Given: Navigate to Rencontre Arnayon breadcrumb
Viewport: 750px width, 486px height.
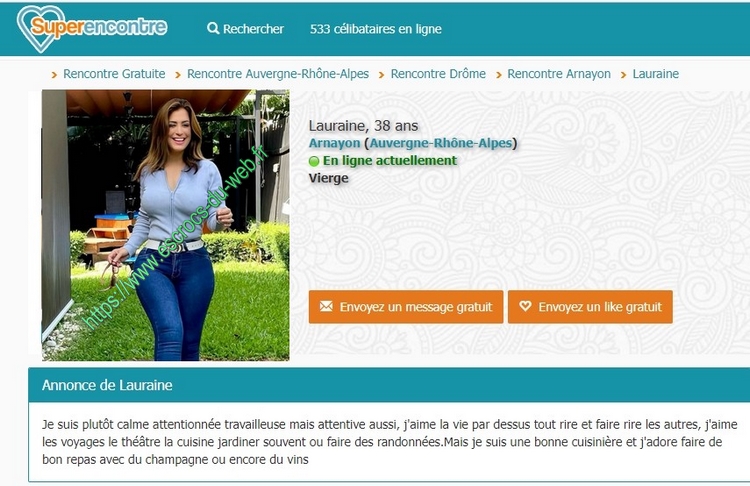Looking at the screenshot, I should pos(559,74).
